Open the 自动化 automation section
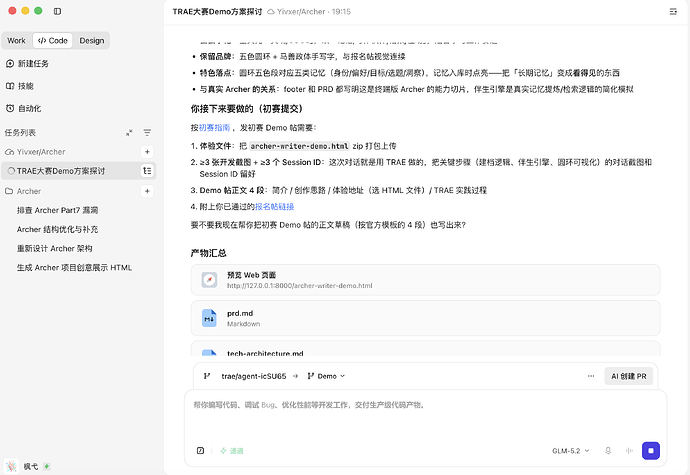 click(23, 108)
